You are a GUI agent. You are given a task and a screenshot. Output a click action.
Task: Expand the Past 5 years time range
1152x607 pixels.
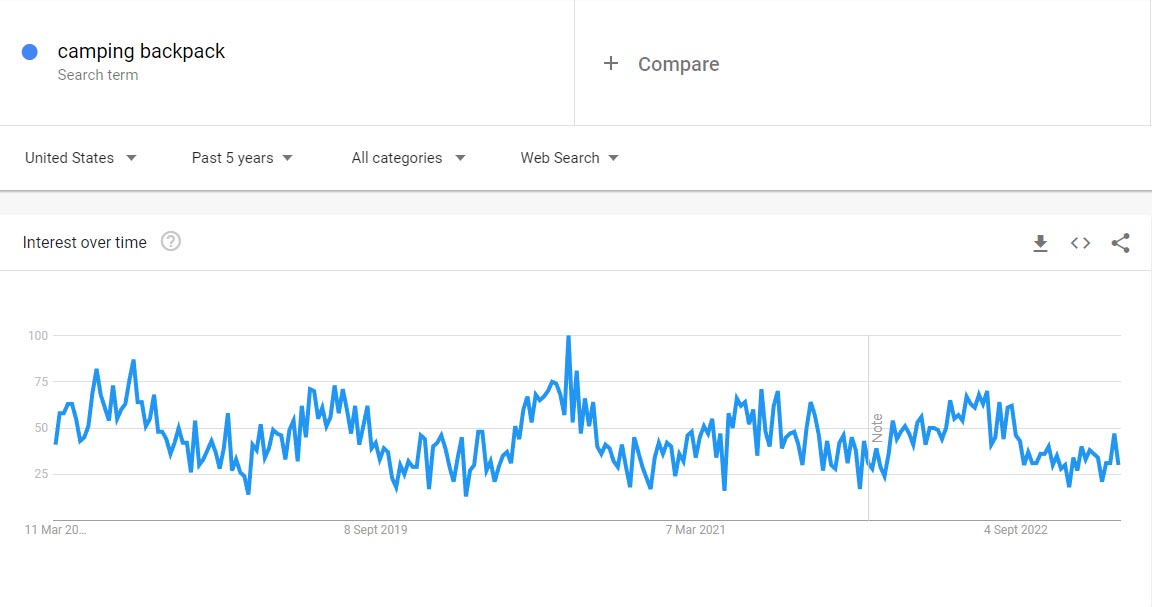pyautogui.click(x=242, y=158)
